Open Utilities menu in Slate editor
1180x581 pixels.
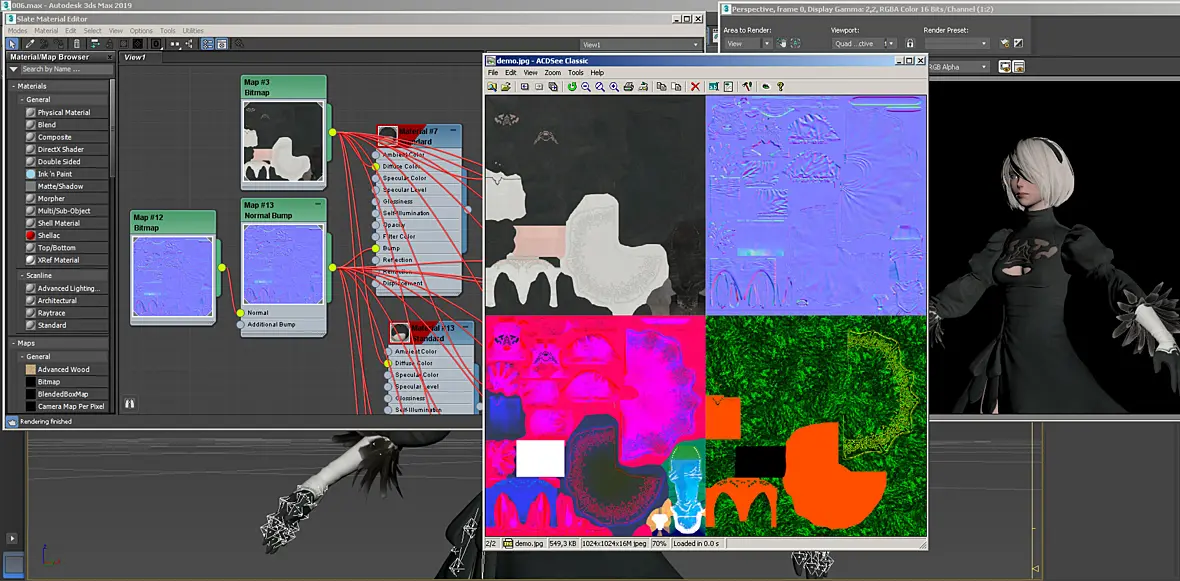pyautogui.click(x=193, y=31)
